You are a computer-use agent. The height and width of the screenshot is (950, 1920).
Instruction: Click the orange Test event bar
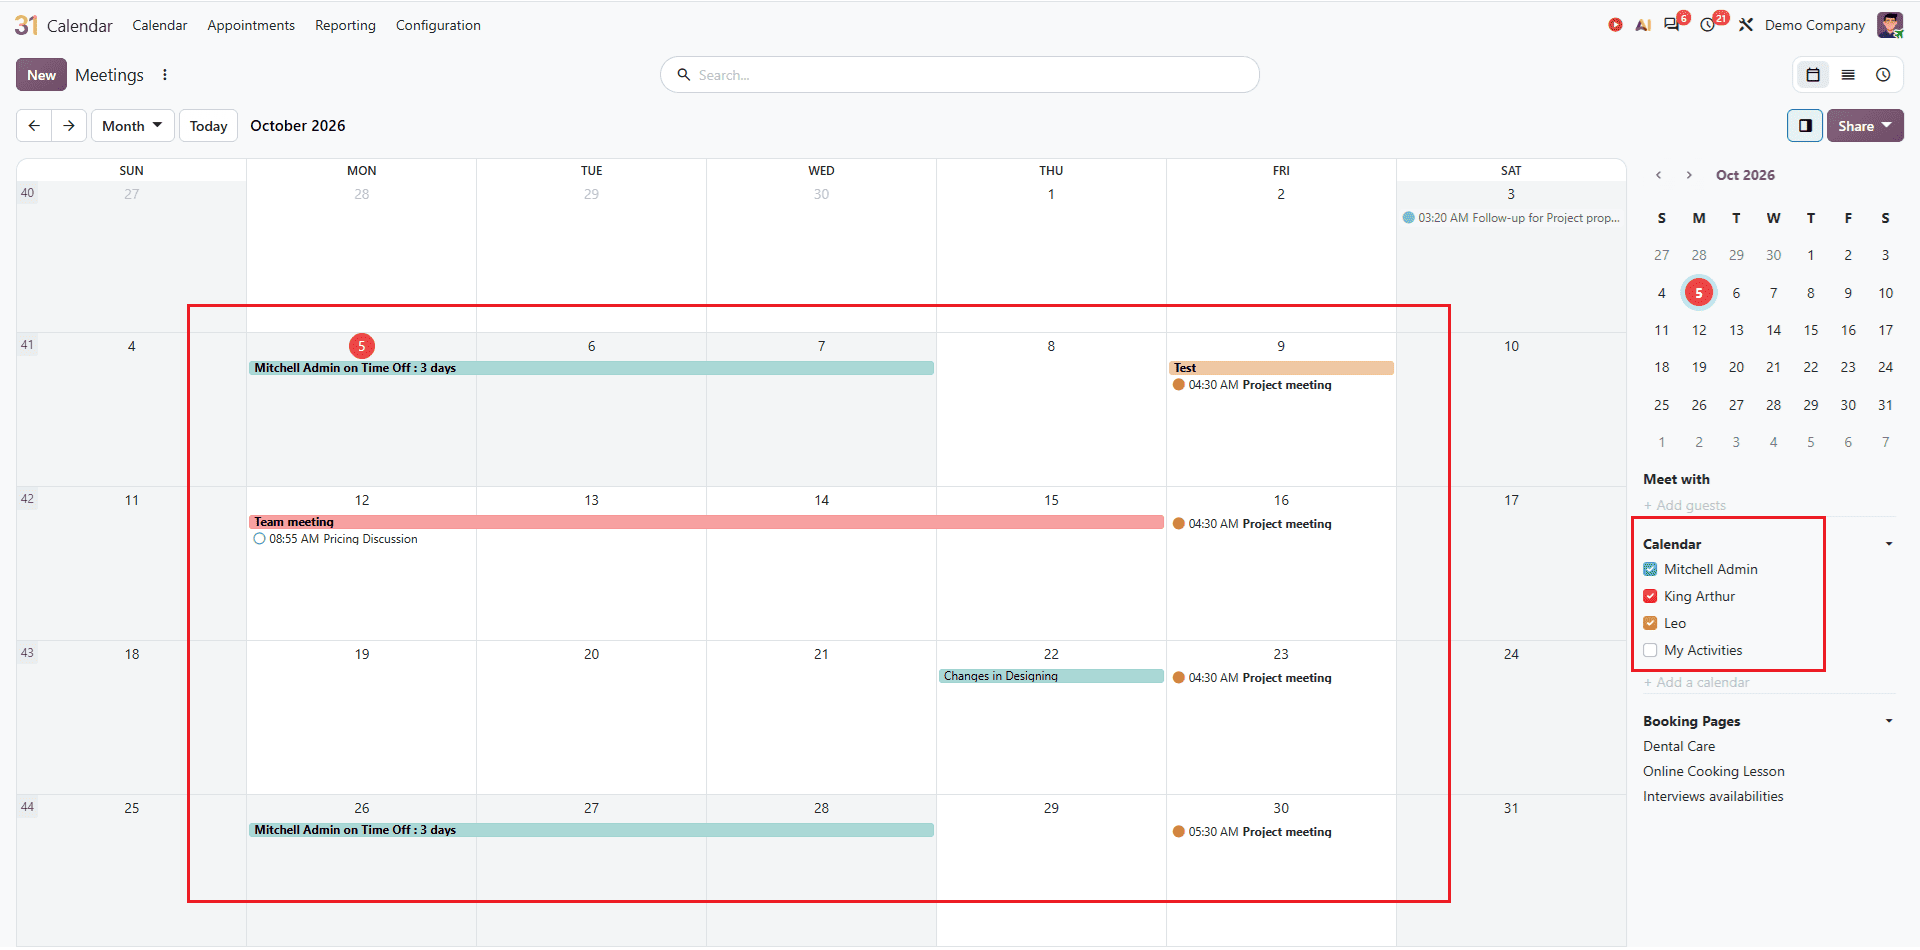coord(1281,368)
